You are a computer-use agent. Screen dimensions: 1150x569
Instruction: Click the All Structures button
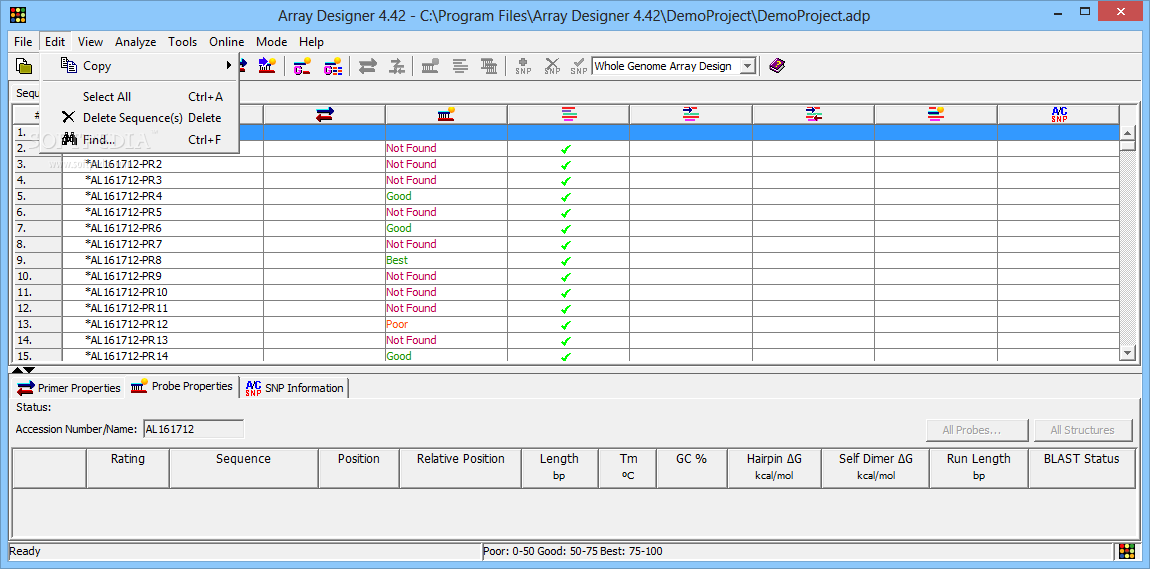click(x=1083, y=430)
